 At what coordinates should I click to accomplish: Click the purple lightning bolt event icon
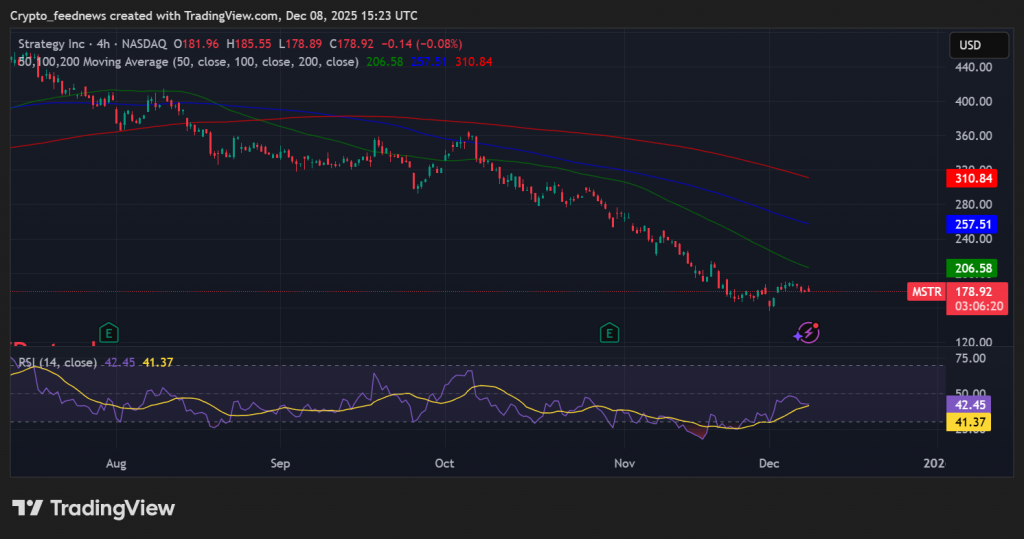[x=807, y=332]
